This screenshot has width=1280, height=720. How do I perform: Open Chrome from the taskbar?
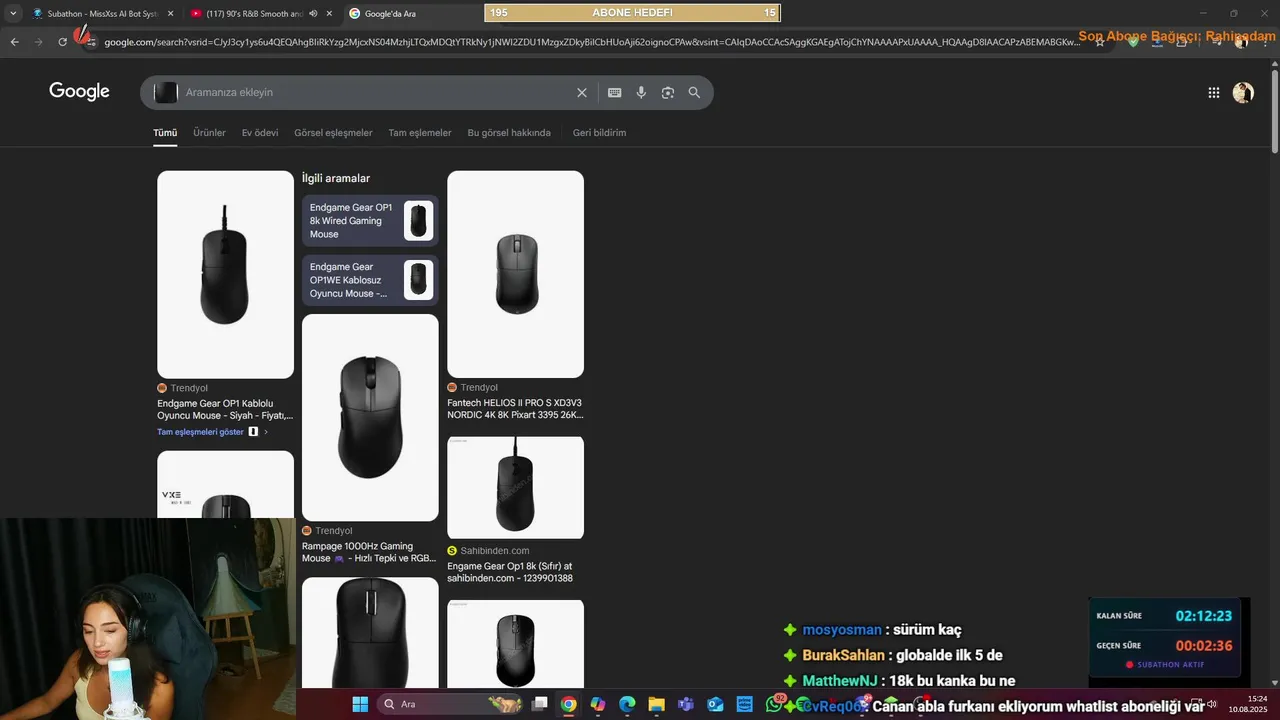tap(569, 704)
